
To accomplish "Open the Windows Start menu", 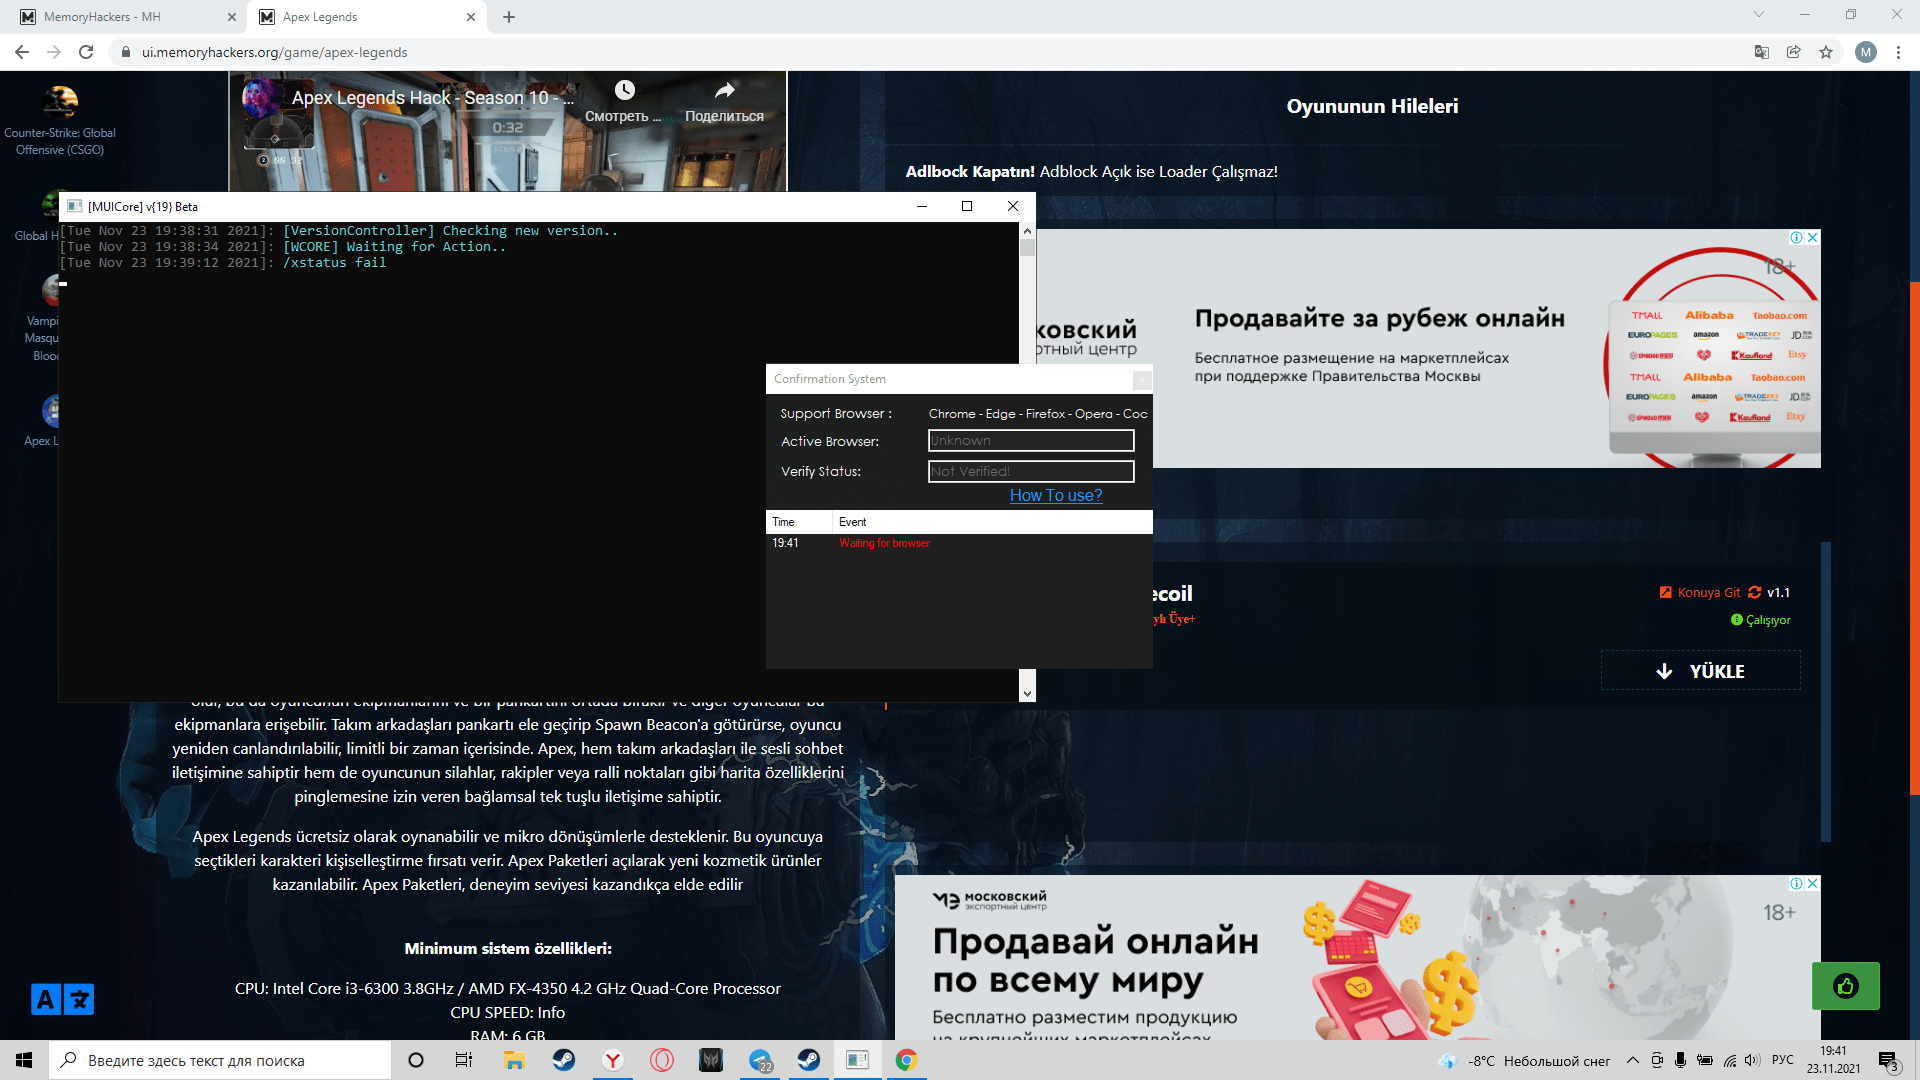I will pyautogui.click(x=24, y=1060).
